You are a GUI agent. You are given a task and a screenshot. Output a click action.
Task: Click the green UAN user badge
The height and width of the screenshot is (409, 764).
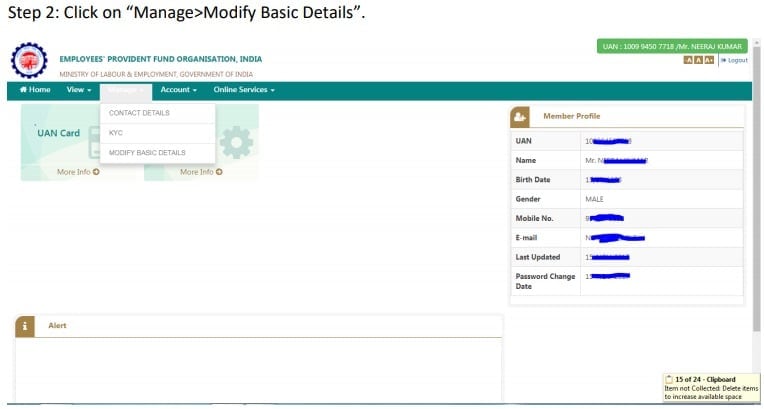(671, 46)
